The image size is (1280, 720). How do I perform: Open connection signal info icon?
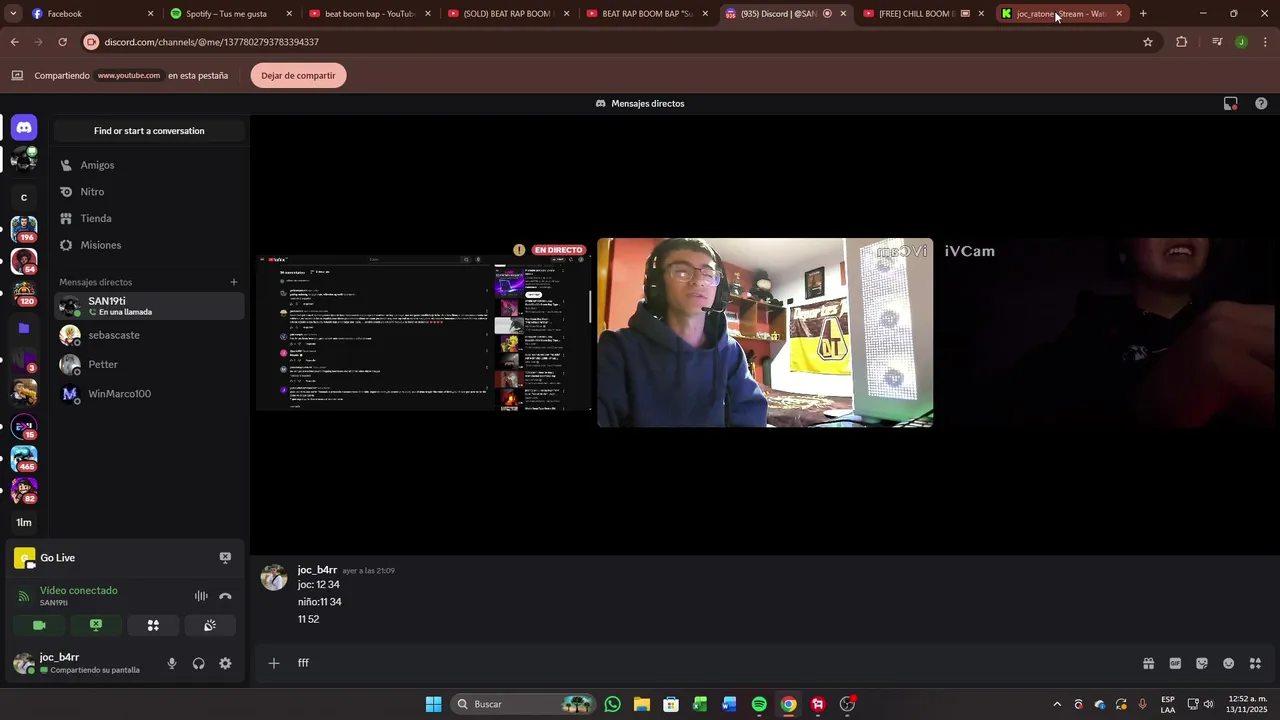point(24,596)
